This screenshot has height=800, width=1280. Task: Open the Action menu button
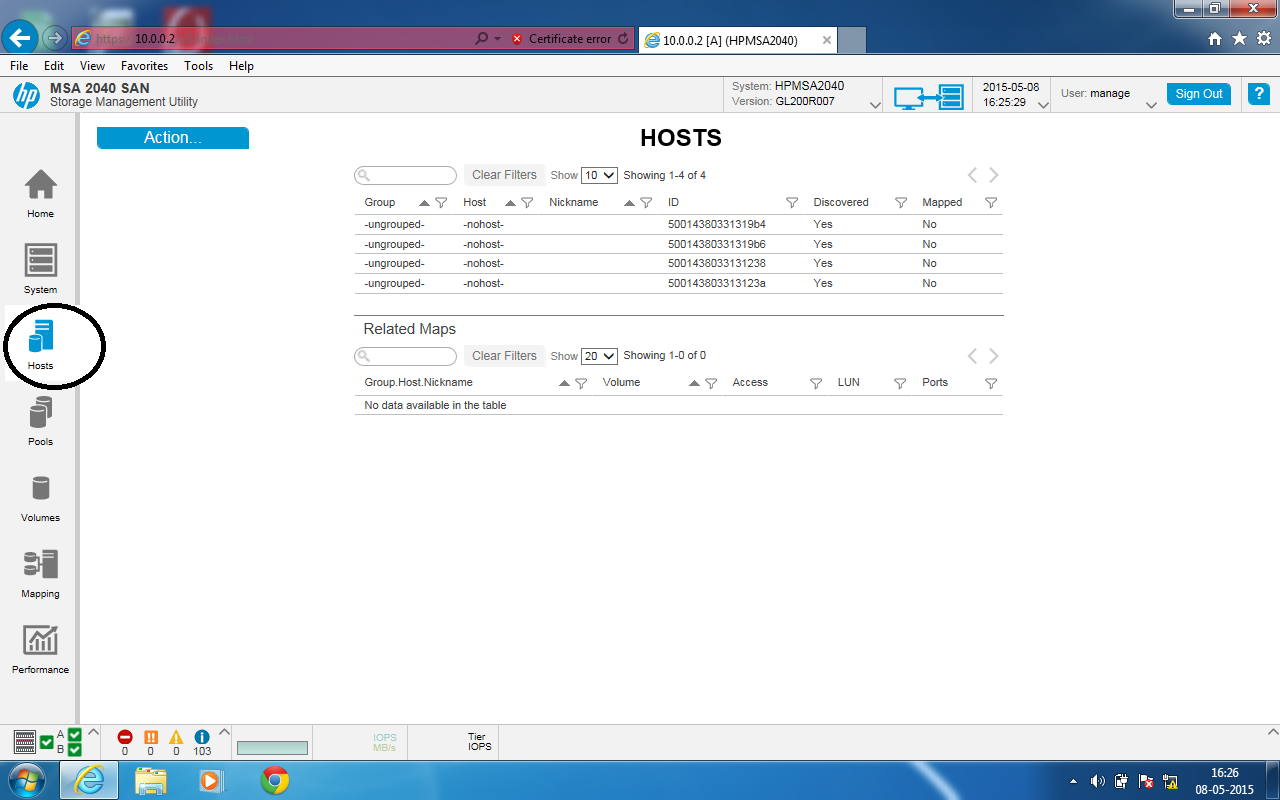pos(172,138)
